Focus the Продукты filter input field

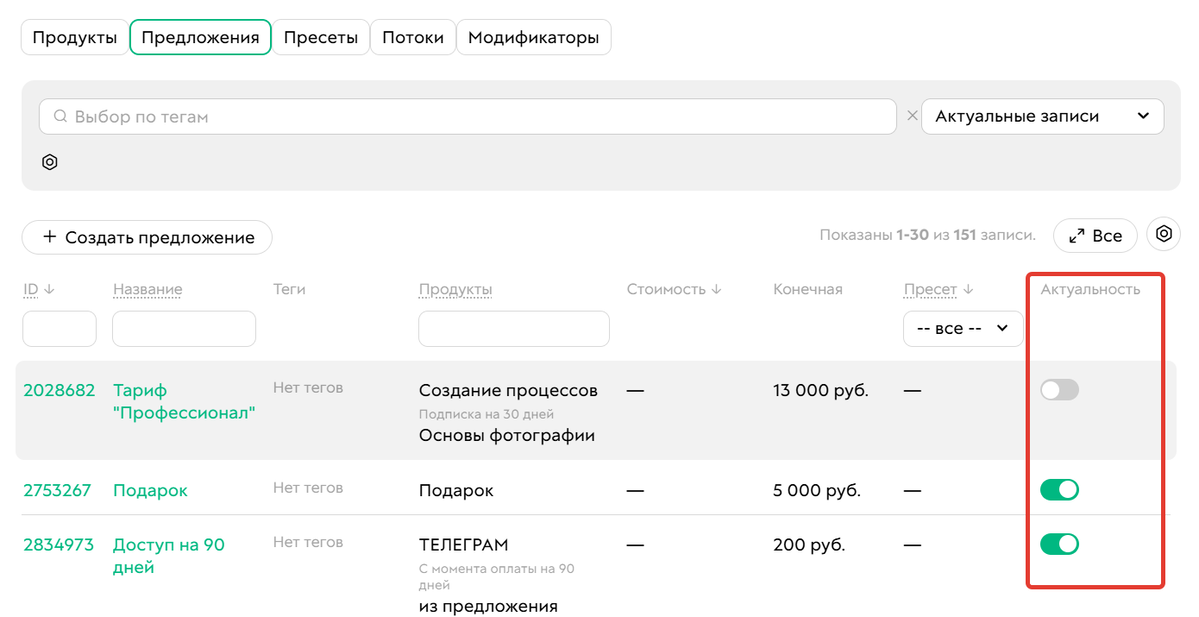[514, 329]
